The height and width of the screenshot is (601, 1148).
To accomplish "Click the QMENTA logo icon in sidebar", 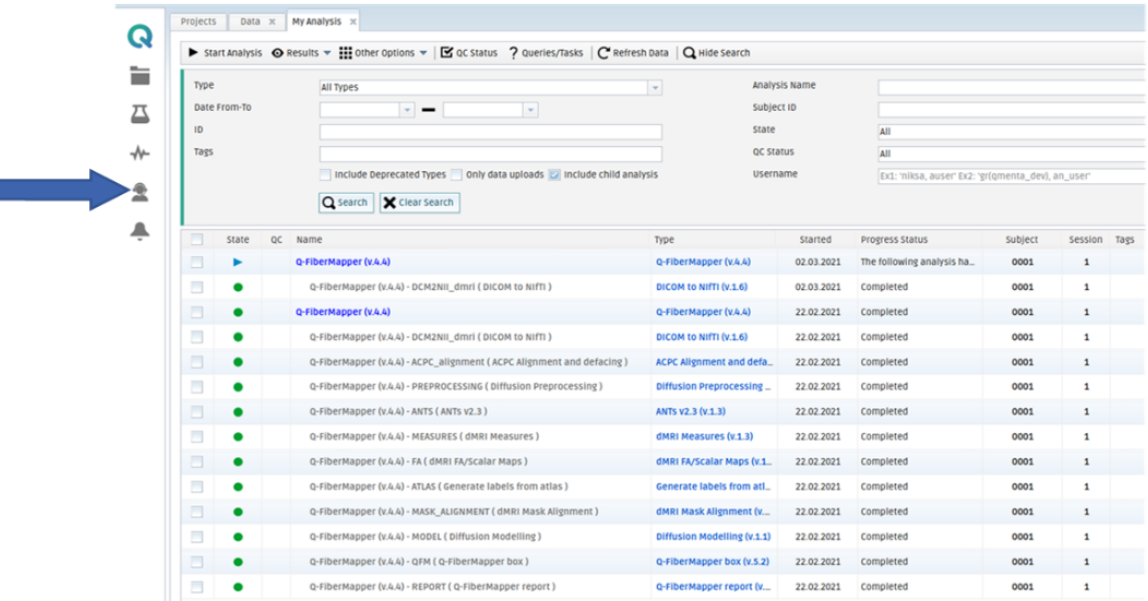I will pos(140,37).
